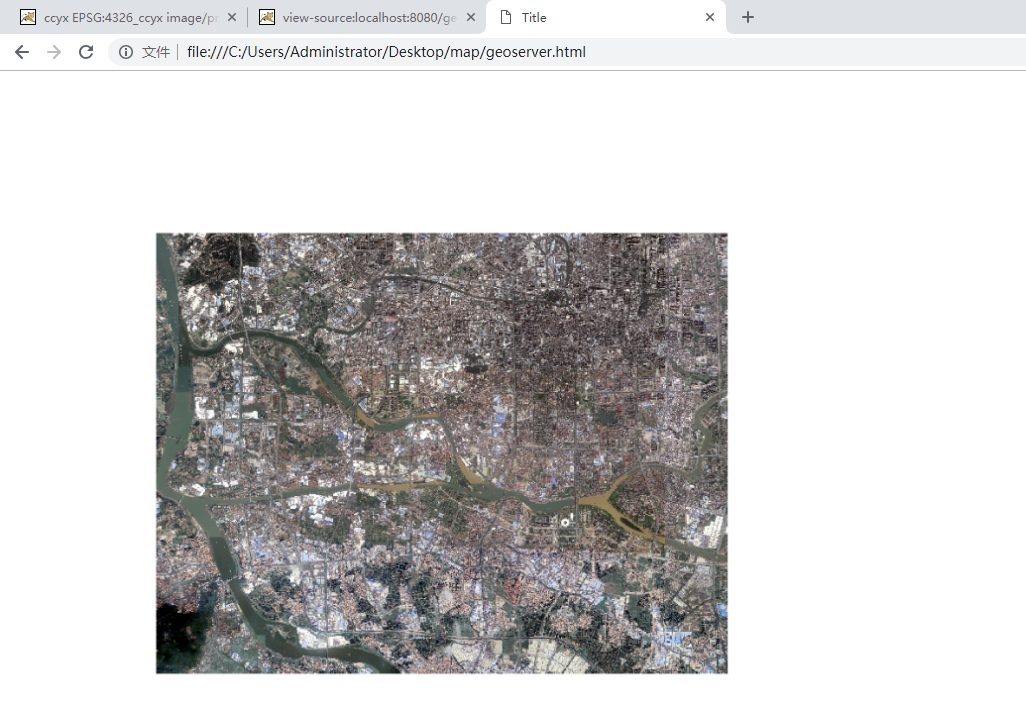Click the center of the satellite map image

pyautogui.click(x=441, y=452)
